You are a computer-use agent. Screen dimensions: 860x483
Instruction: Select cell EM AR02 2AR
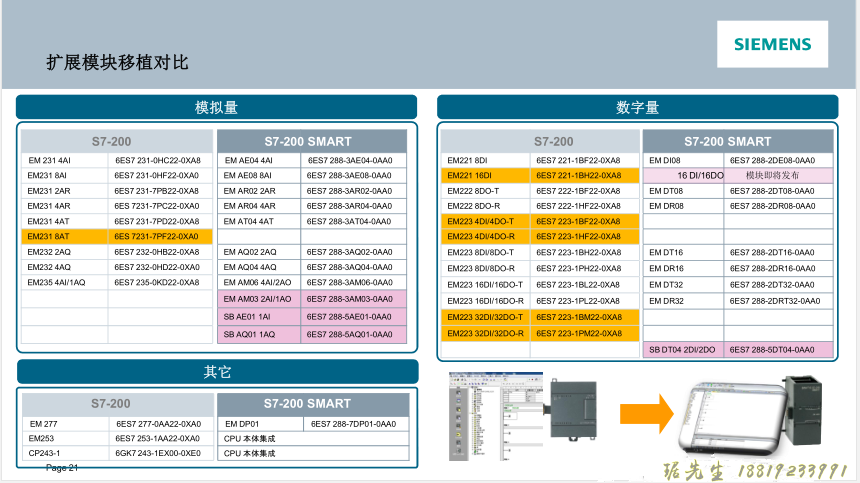259,191
